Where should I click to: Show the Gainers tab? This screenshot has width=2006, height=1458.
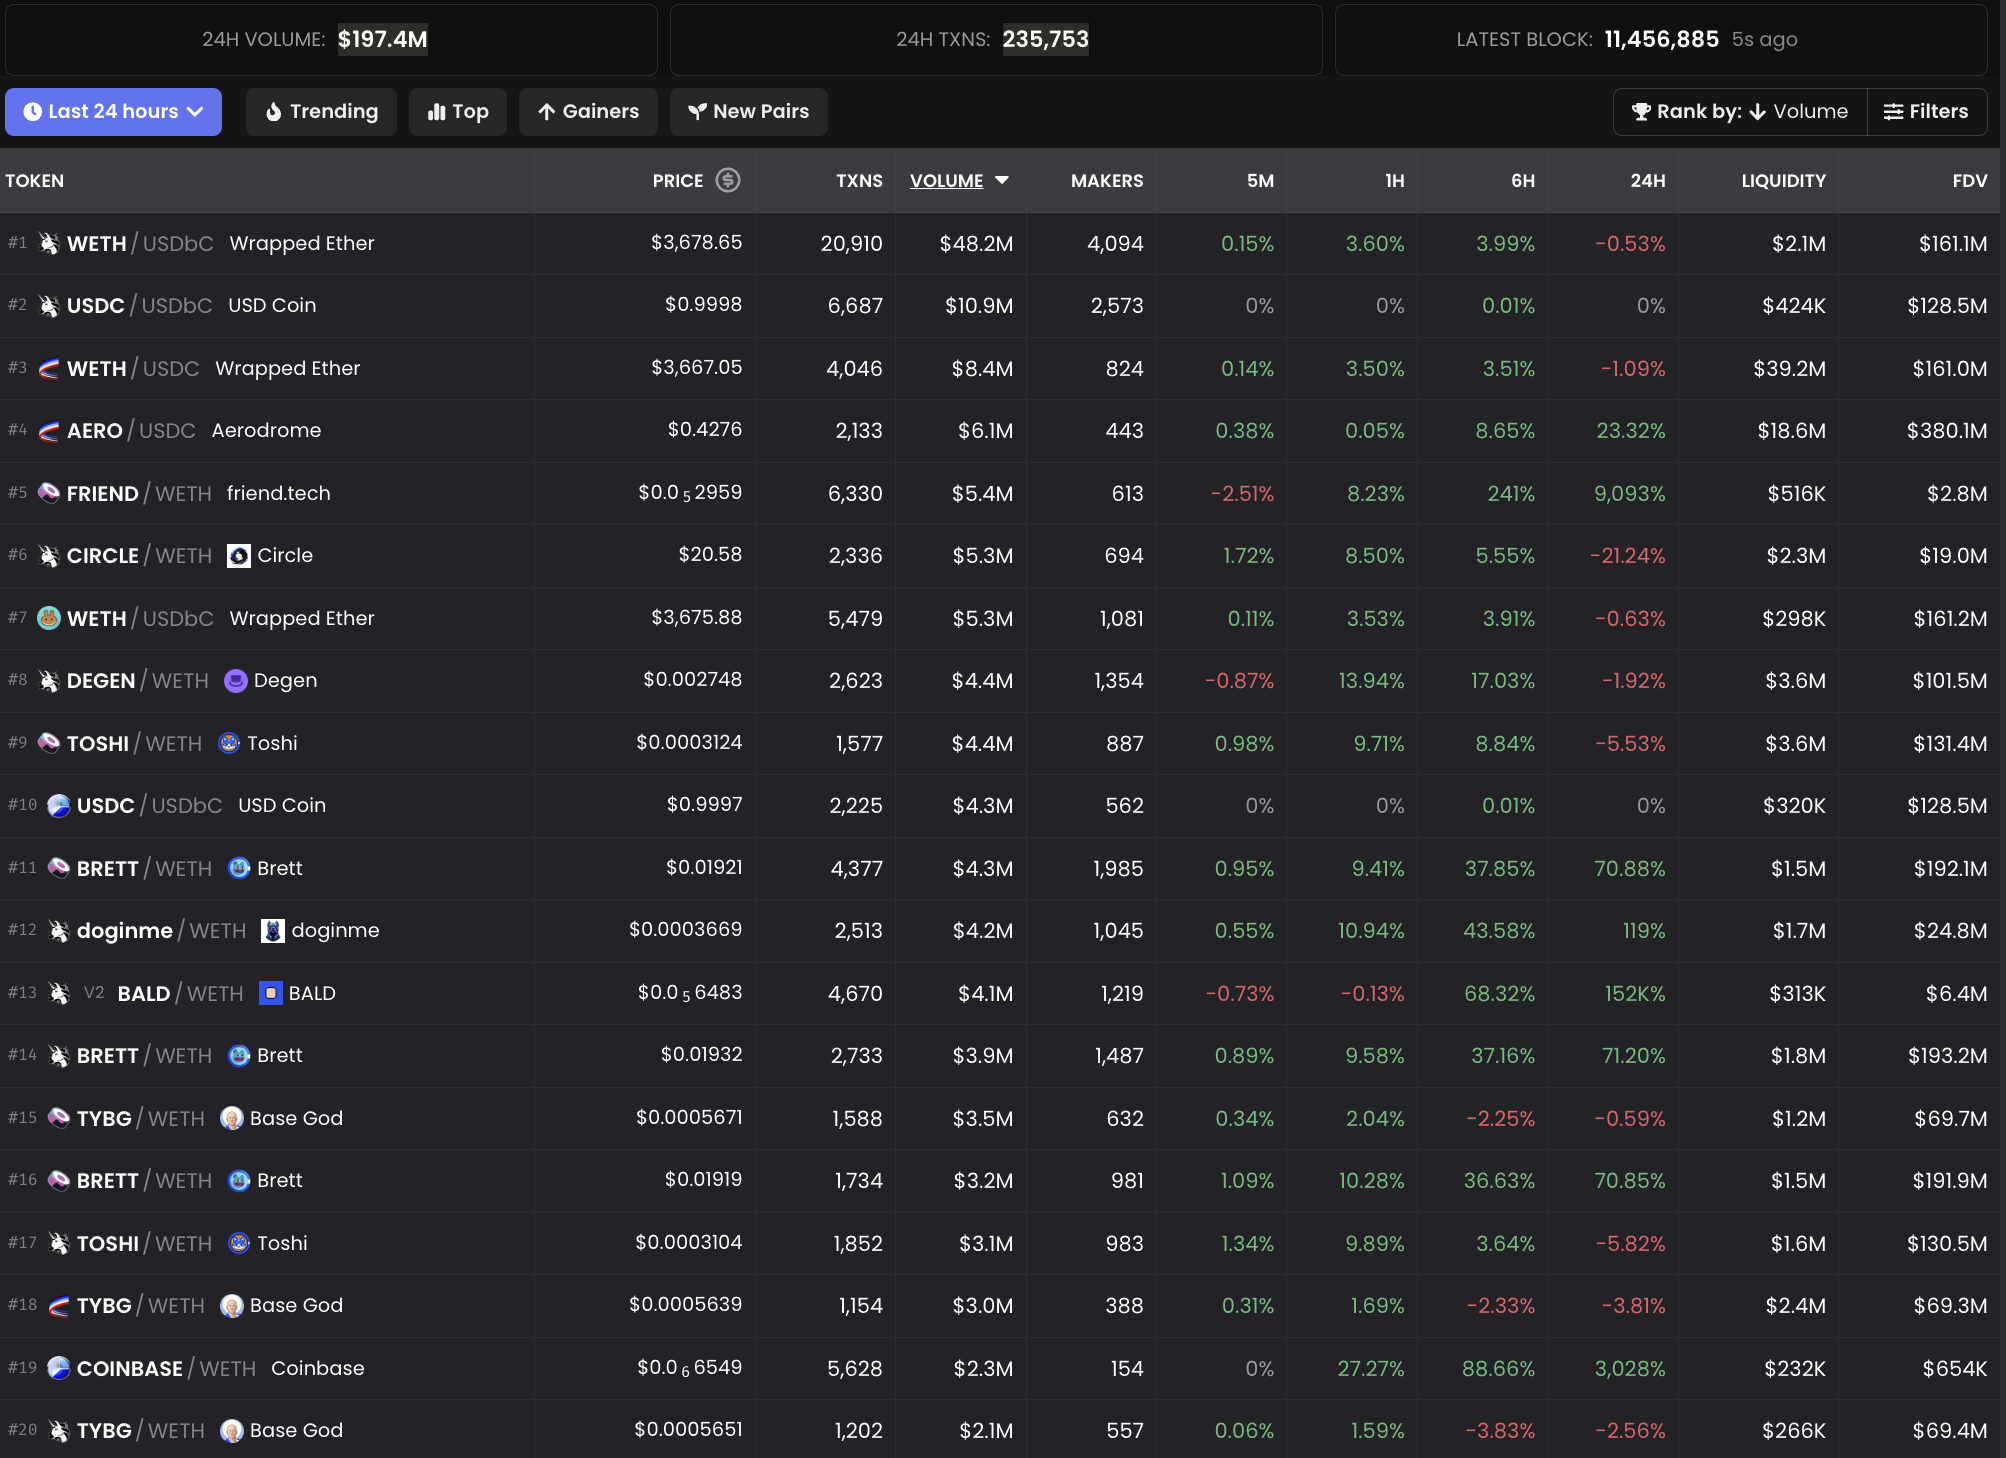[x=588, y=111]
